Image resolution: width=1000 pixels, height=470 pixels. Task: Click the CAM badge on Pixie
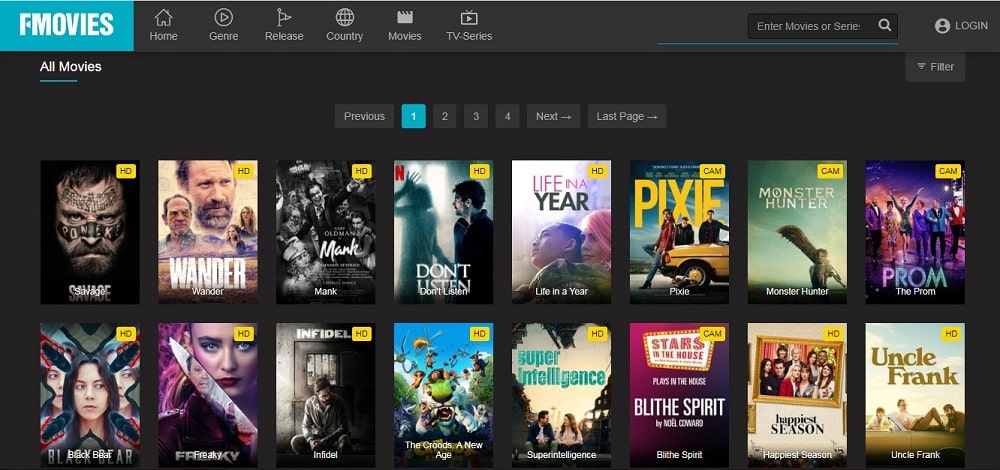point(712,171)
